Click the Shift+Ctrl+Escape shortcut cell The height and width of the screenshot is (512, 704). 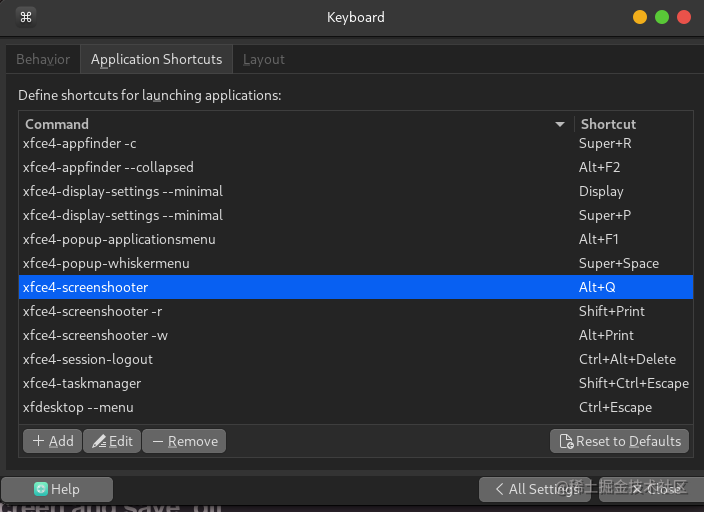click(x=634, y=384)
